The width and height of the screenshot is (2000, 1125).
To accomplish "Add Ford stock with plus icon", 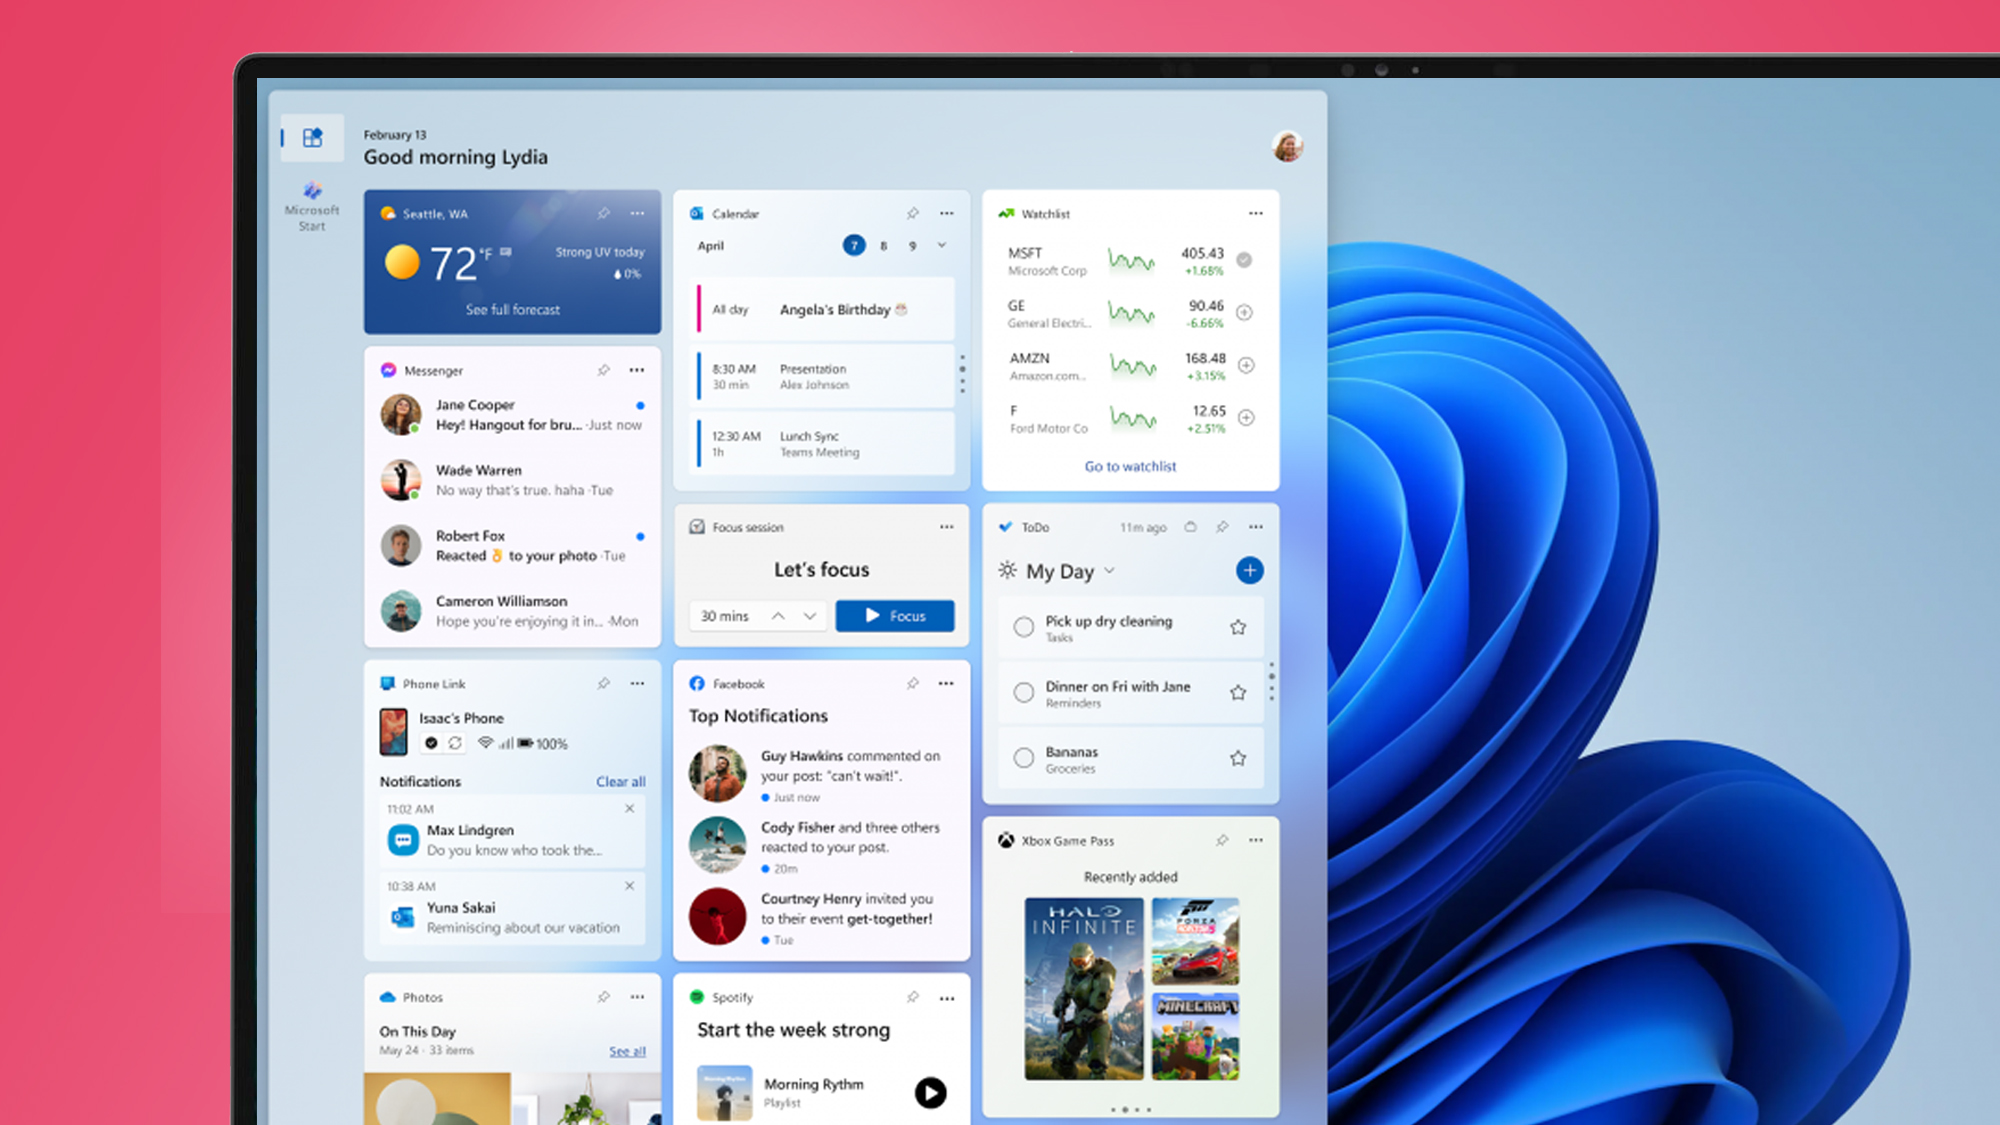I will [1246, 418].
